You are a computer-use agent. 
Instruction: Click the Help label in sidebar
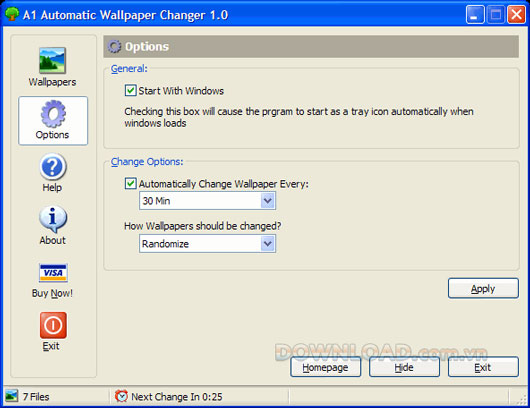pos(52,187)
